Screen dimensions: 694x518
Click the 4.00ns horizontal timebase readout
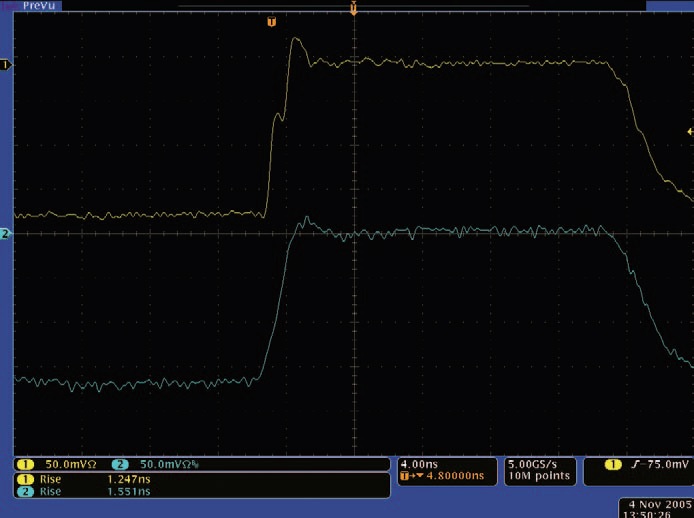418,464
